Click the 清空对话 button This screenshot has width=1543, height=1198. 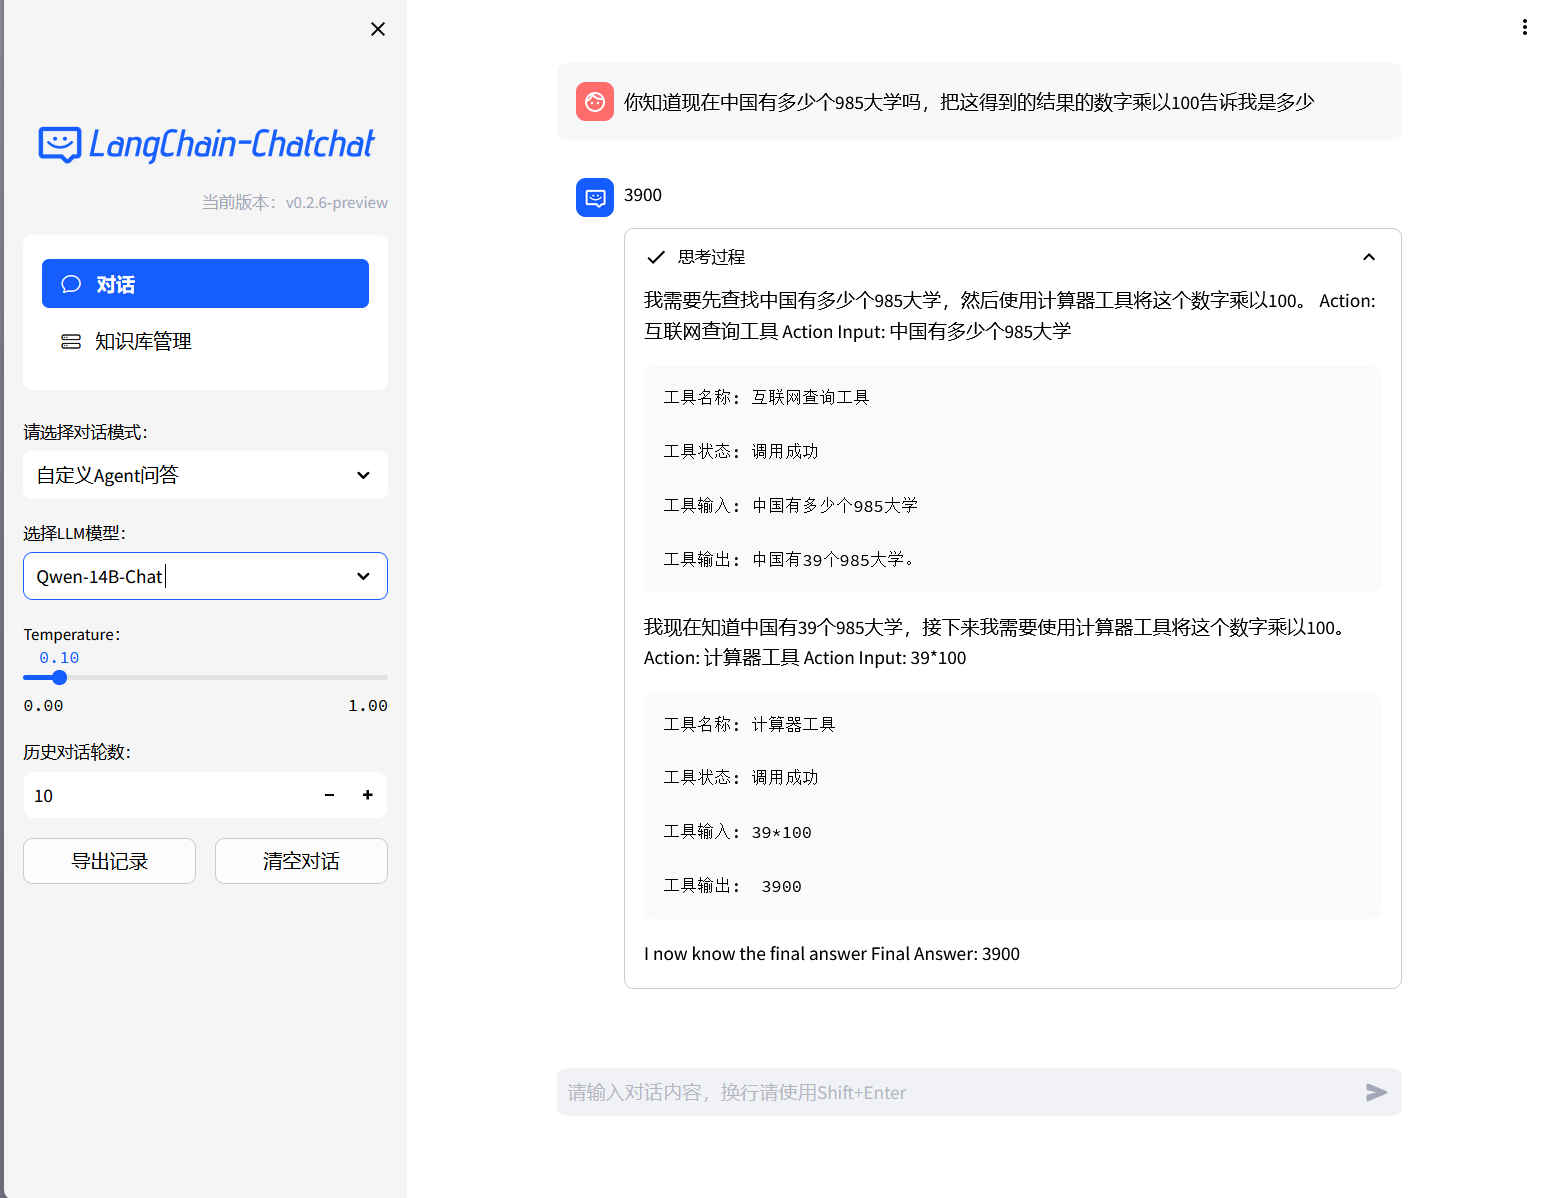301,861
